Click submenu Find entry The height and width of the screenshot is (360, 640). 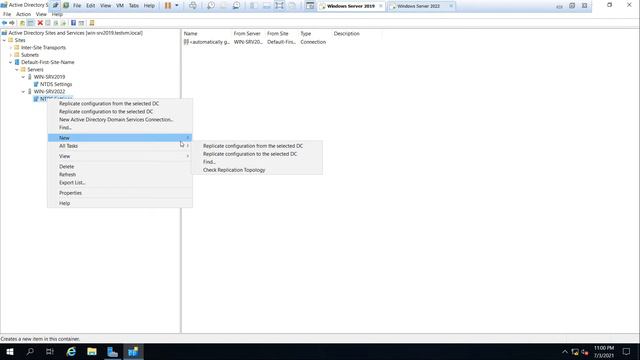coord(257,162)
